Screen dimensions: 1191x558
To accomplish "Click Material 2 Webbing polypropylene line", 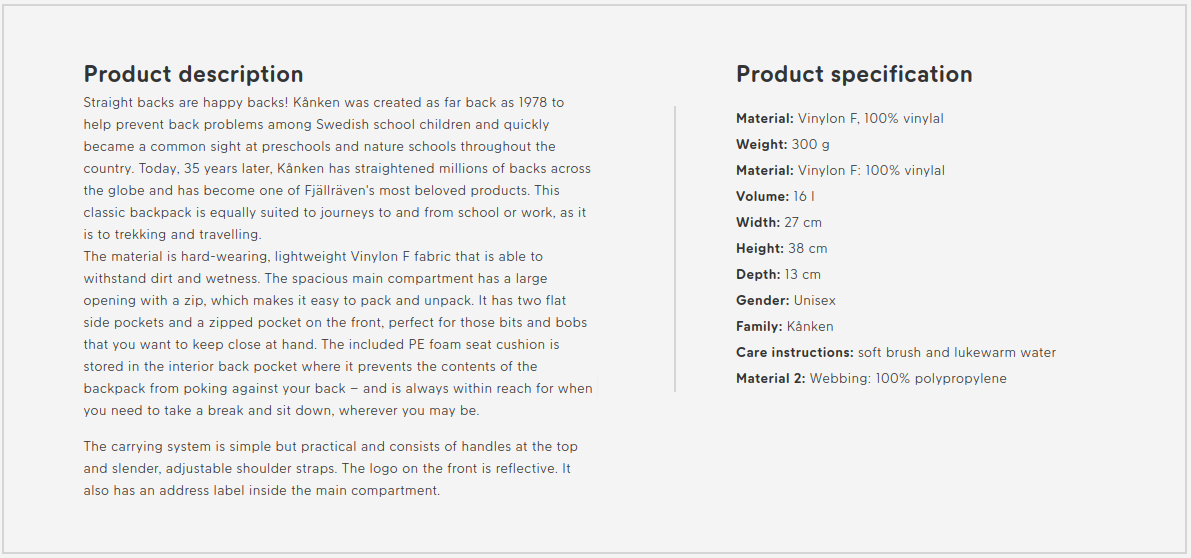I will [871, 378].
